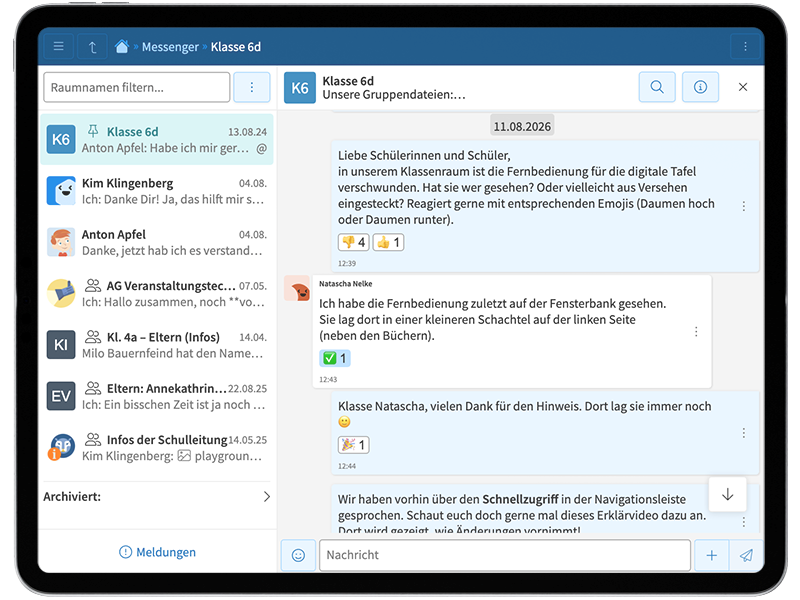
Task: Click the Natascha Nelke sender name
Action: pos(345,284)
